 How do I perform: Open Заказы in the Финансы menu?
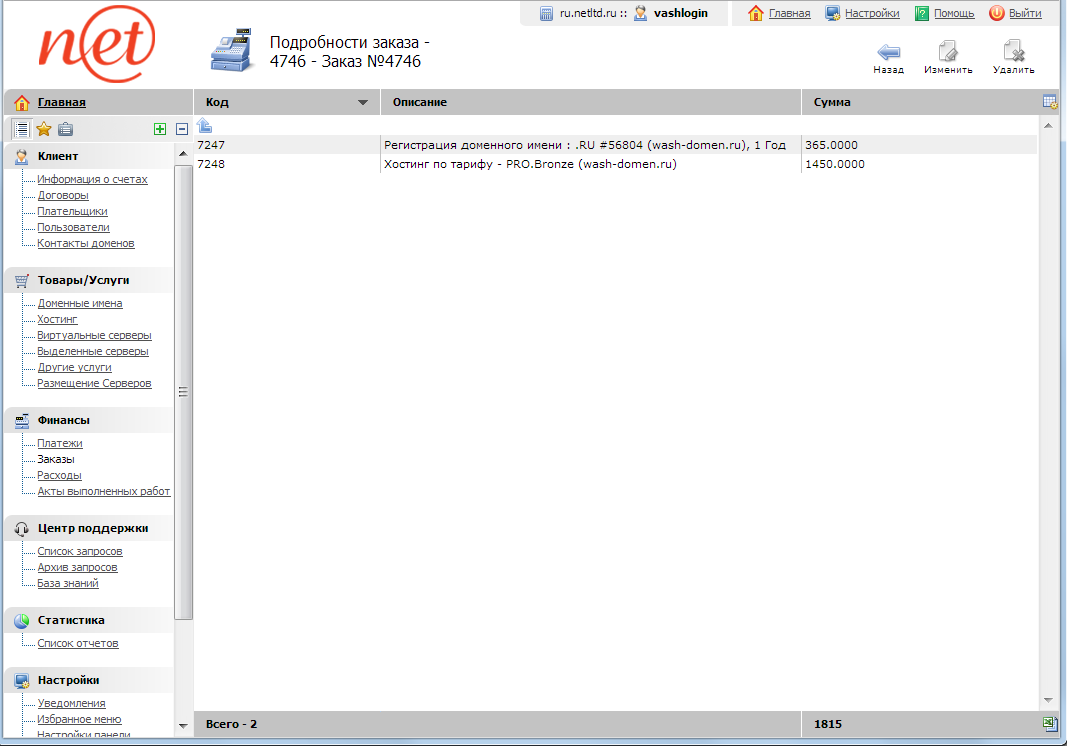pos(56,459)
